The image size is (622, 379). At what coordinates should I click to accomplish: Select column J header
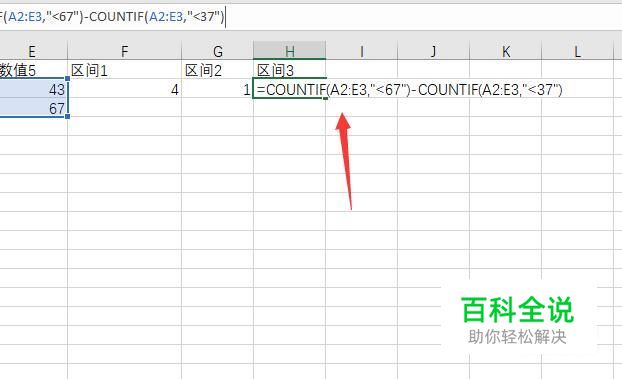click(434, 51)
